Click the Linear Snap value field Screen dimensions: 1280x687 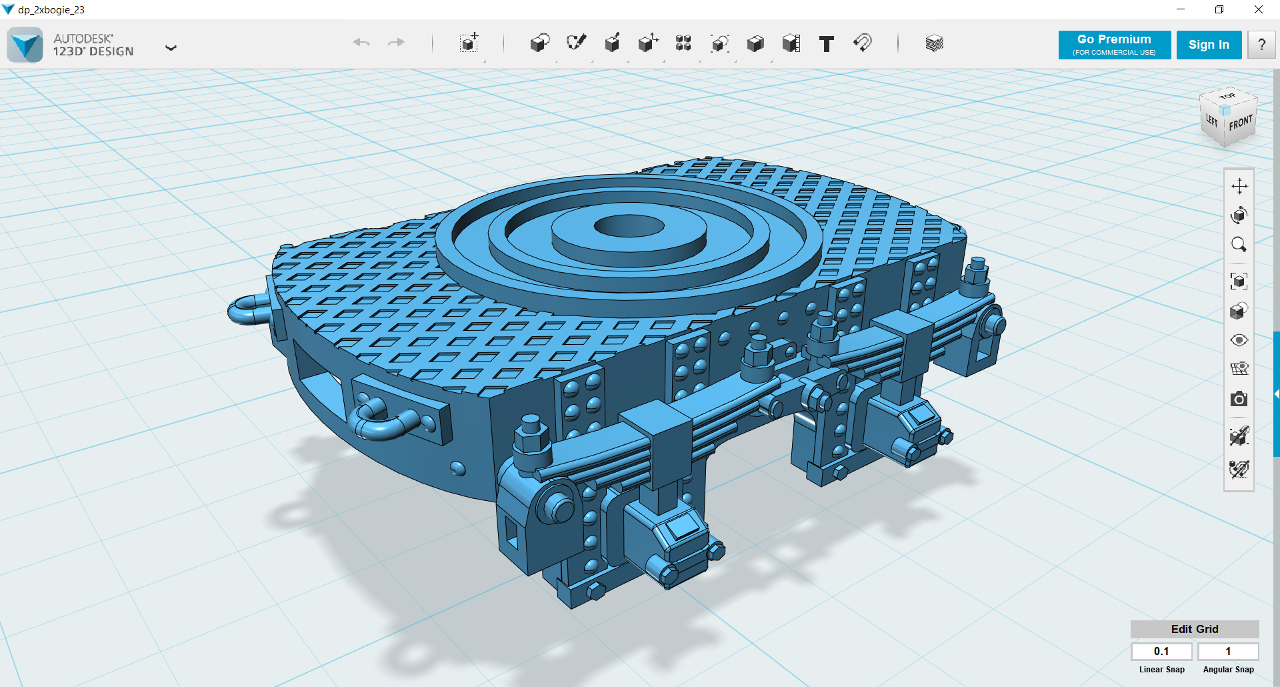coord(1161,652)
